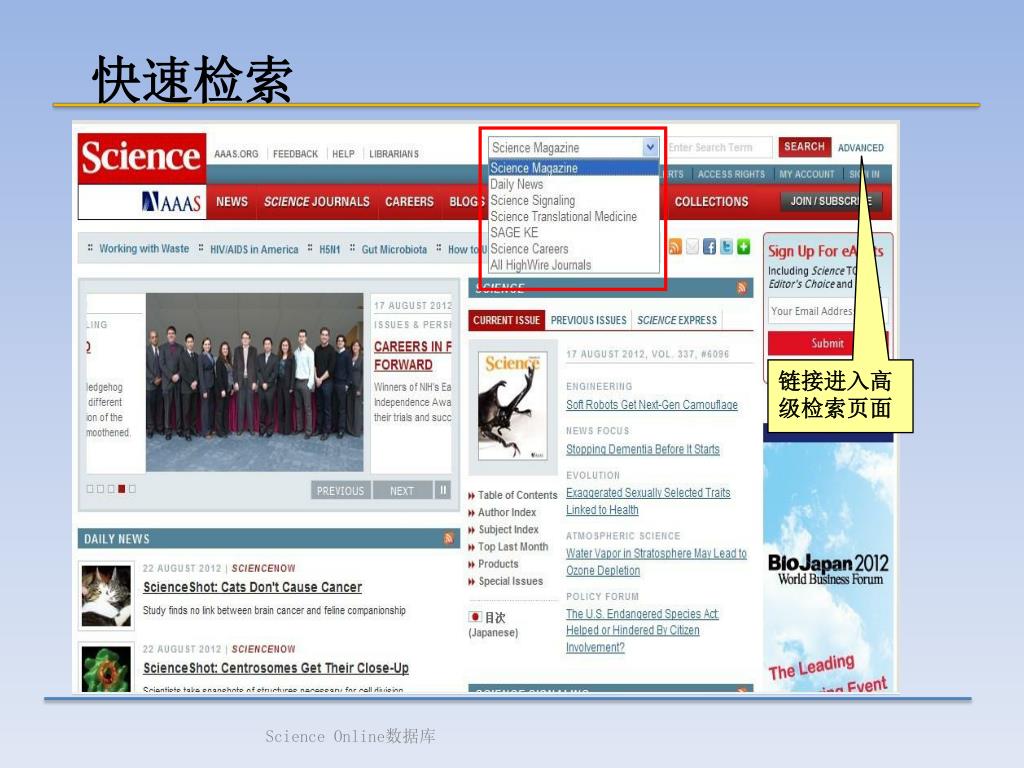This screenshot has width=1024, height=768.
Task: Open the SCIENCE JOURNALS menu
Action: click(x=317, y=202)
